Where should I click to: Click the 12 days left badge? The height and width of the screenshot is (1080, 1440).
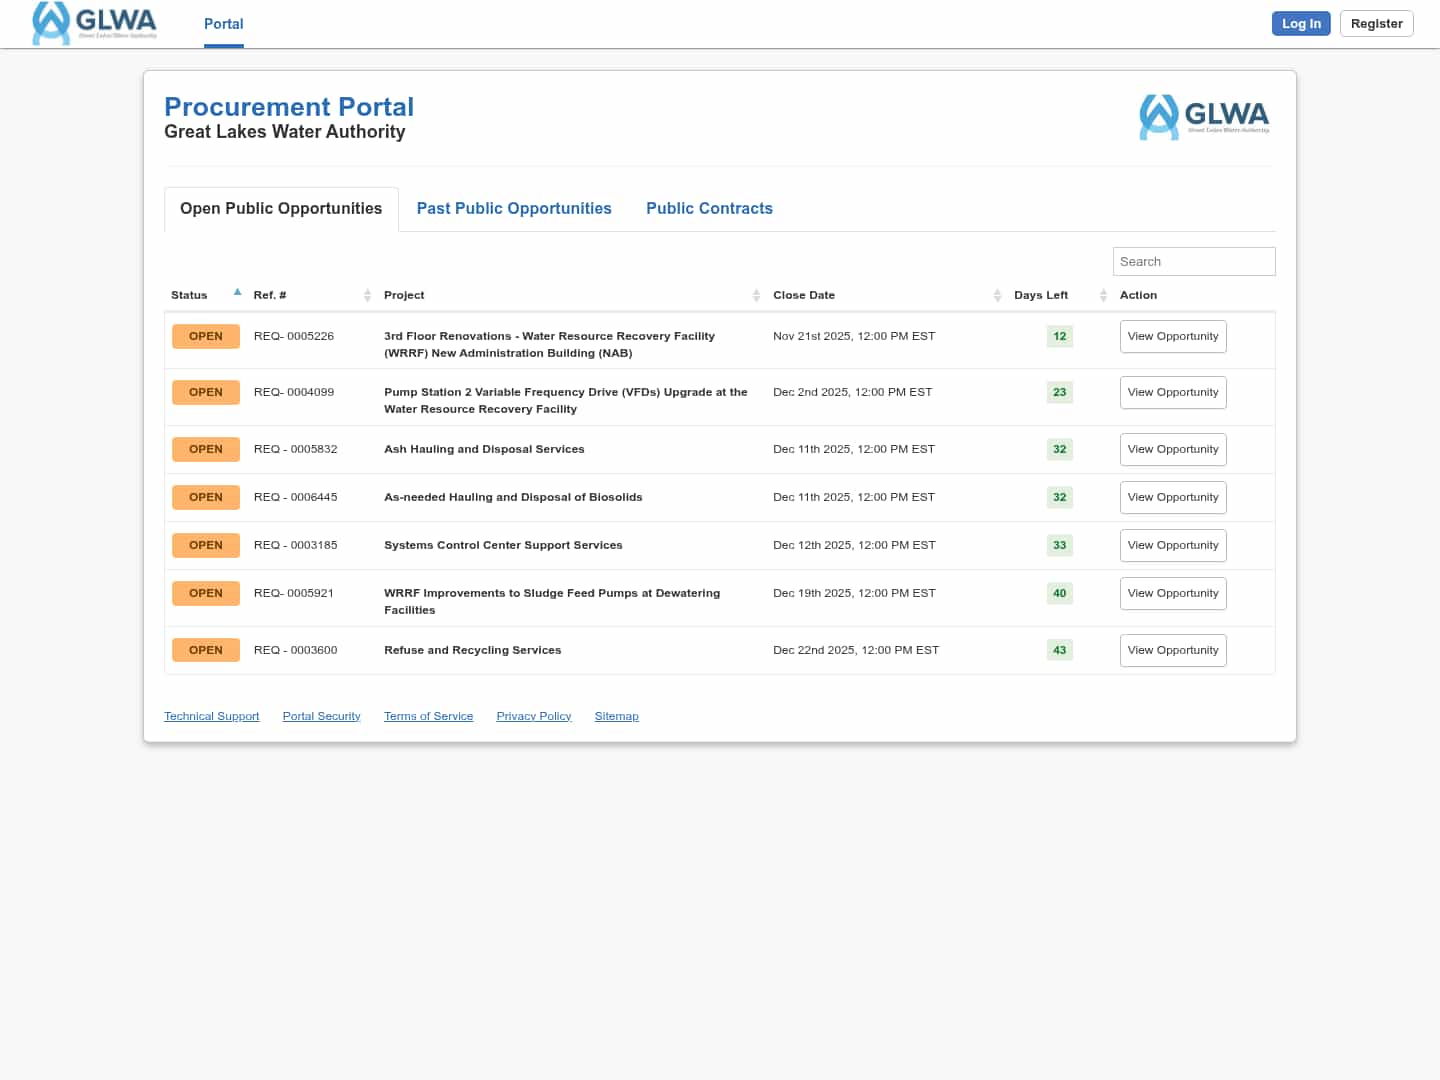[x=1059, y=336]
